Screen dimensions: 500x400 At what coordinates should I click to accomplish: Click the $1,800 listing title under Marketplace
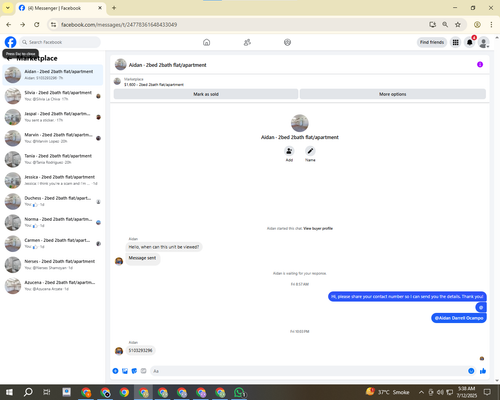(x=154, y=85)
